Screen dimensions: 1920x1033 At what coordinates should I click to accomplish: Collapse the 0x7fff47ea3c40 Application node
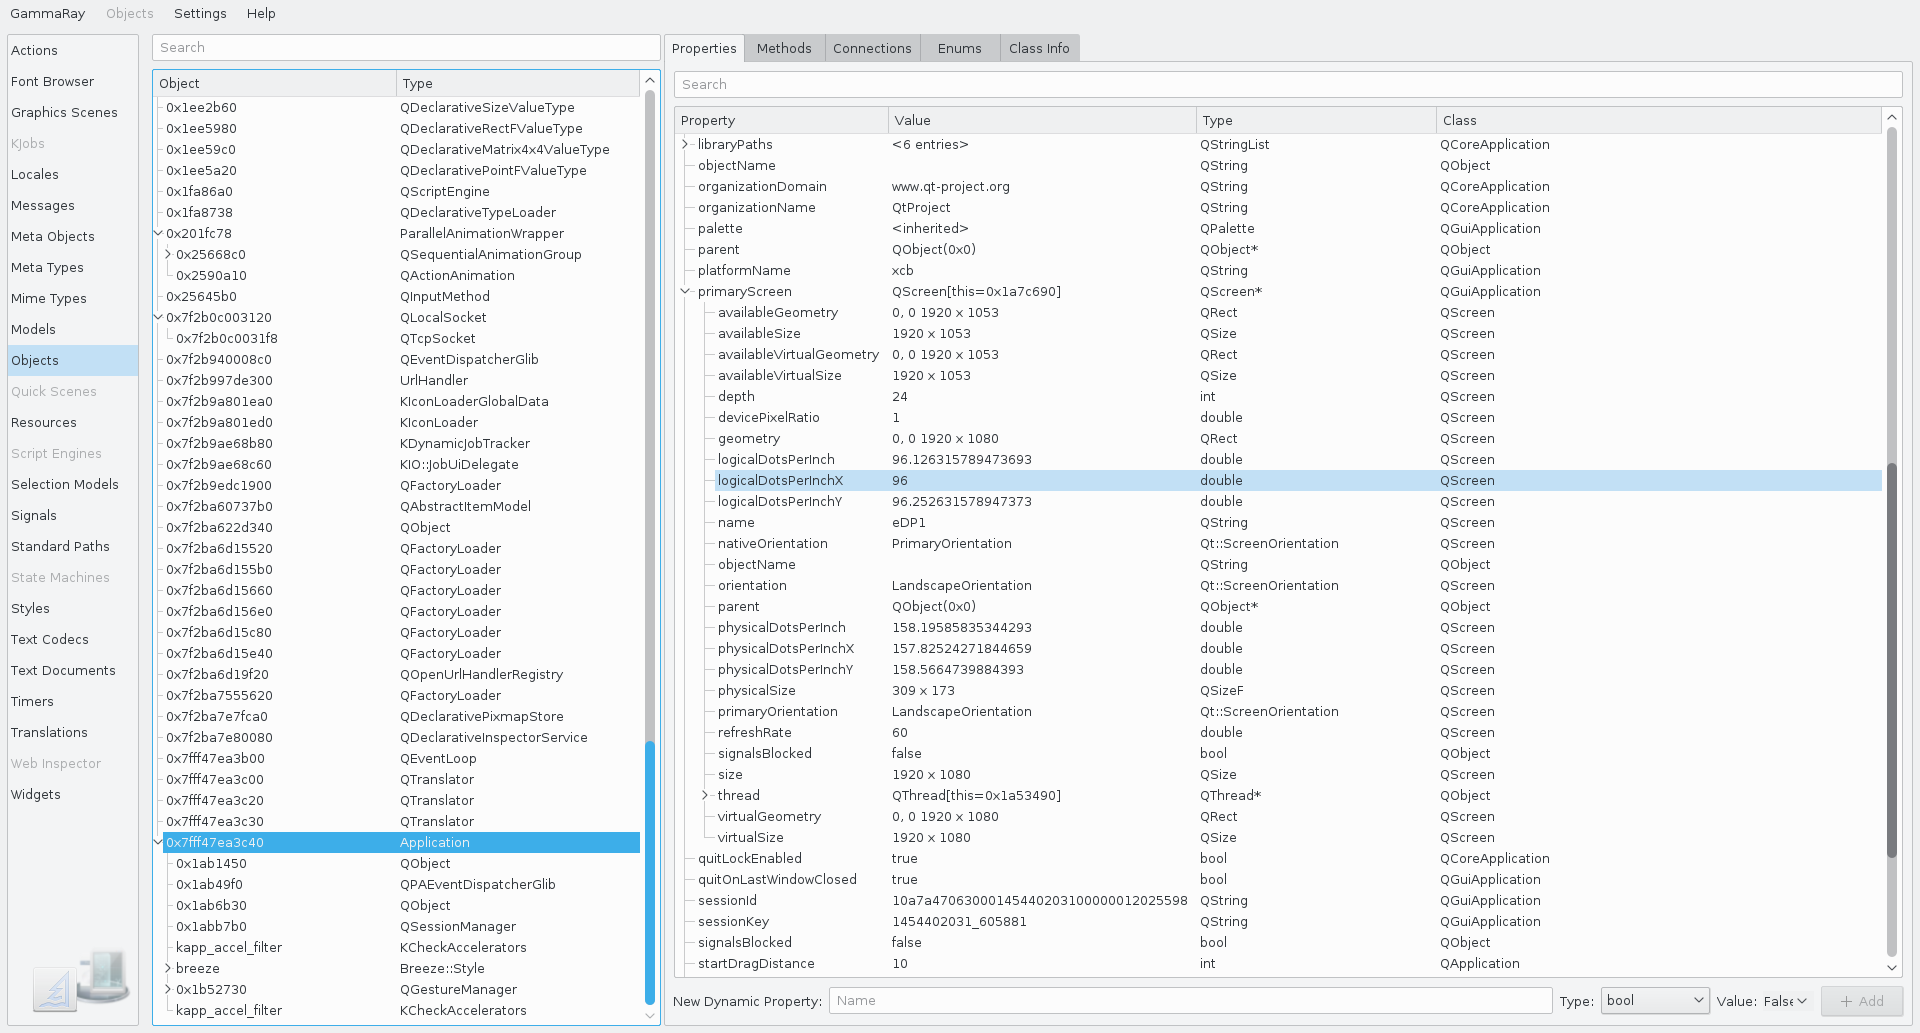coord(158,843)
